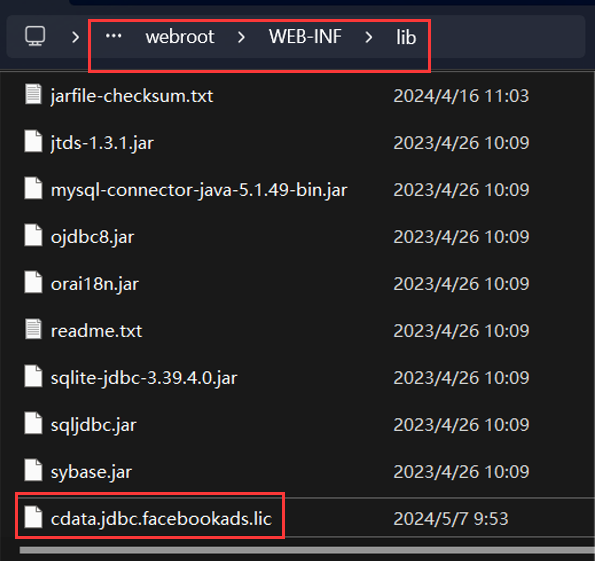
Task: Select file name sybase.jar
Action: [91, 472]
